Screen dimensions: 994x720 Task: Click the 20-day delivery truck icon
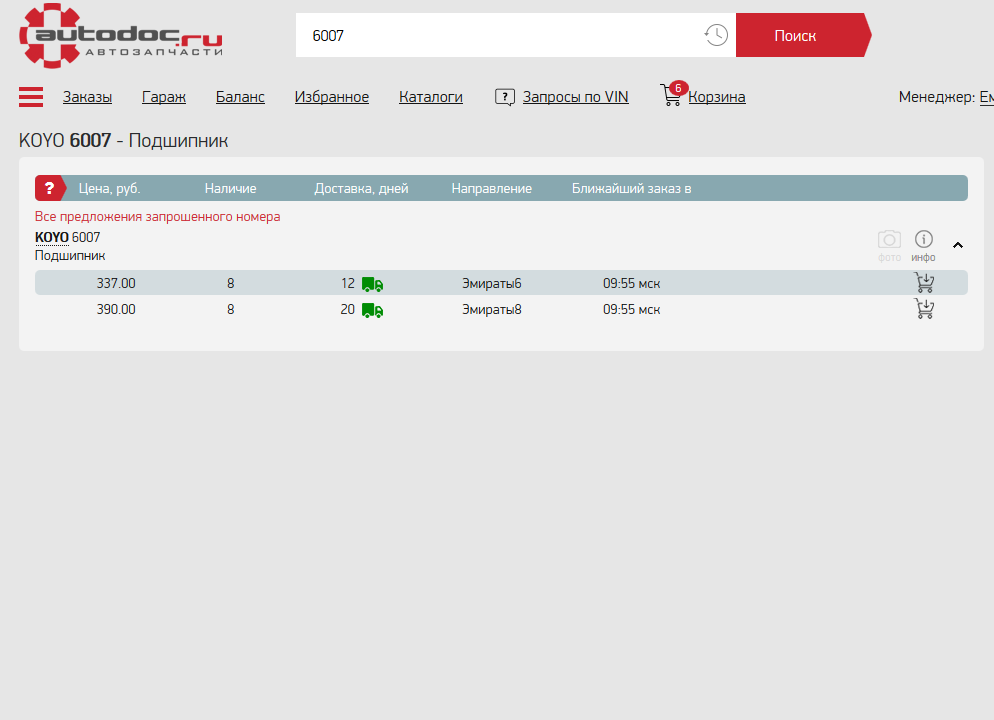pyautogui.click(x=372, y=310)
